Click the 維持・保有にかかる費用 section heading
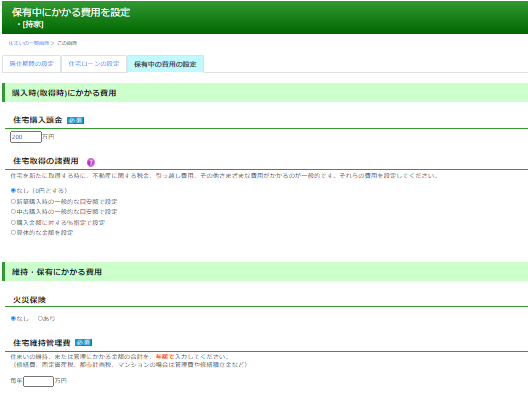Viewport: 528px width, 409px height. pyautogui.click(x=57, y=272)
